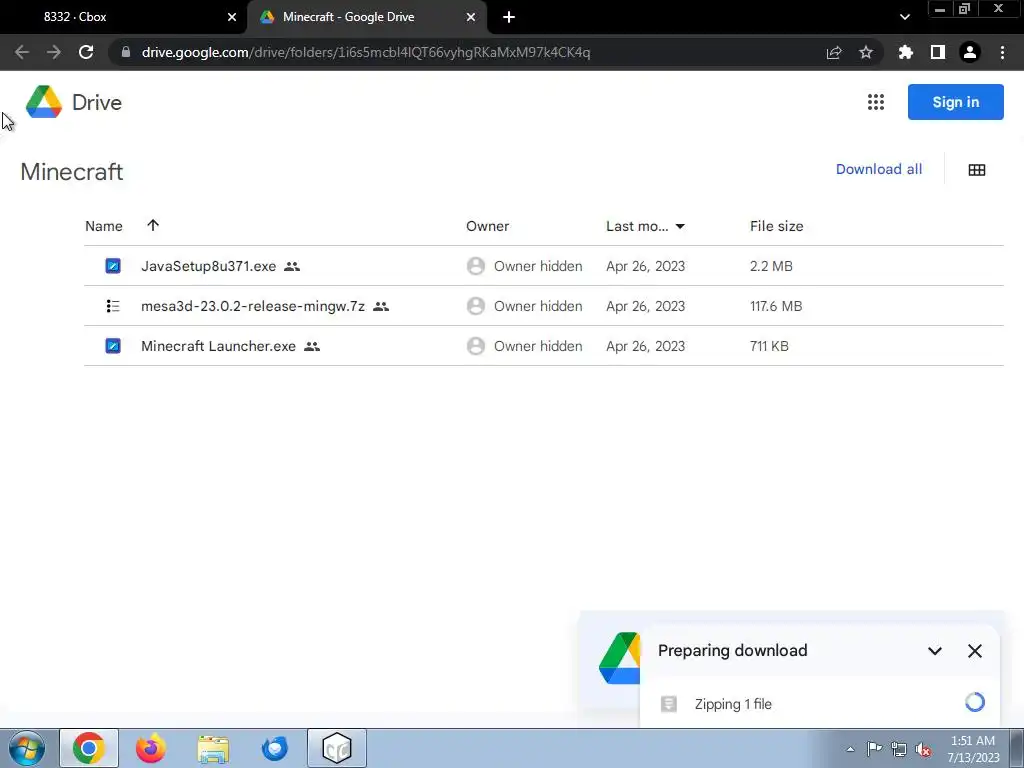Bookmark this tab with star icon
Screen dimensions: 1024x768
(866, 52)
